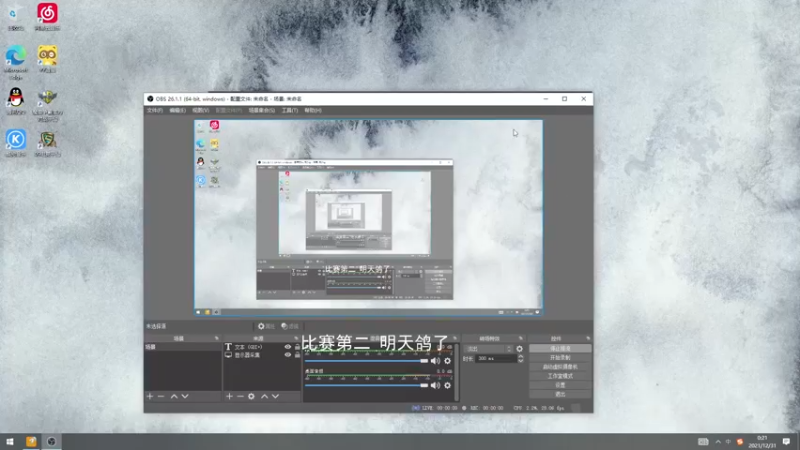This screenshot has width=800, height=450.
Task: Click the OBS icon on the taskbar
Action: coord(51,442)
